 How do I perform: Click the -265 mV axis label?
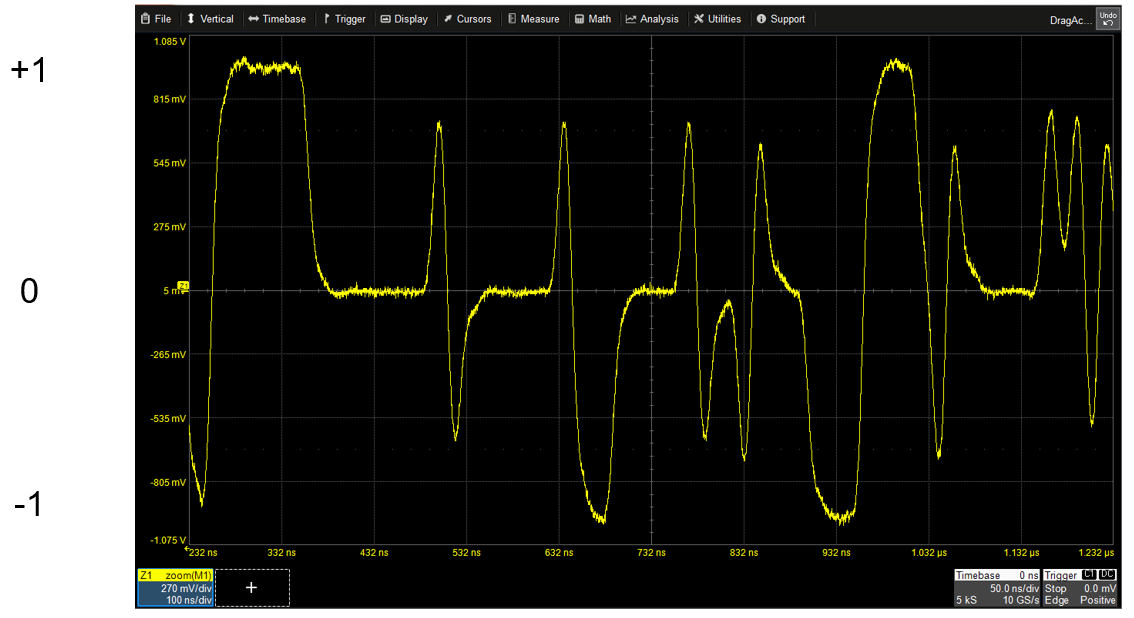coord(168,354)
